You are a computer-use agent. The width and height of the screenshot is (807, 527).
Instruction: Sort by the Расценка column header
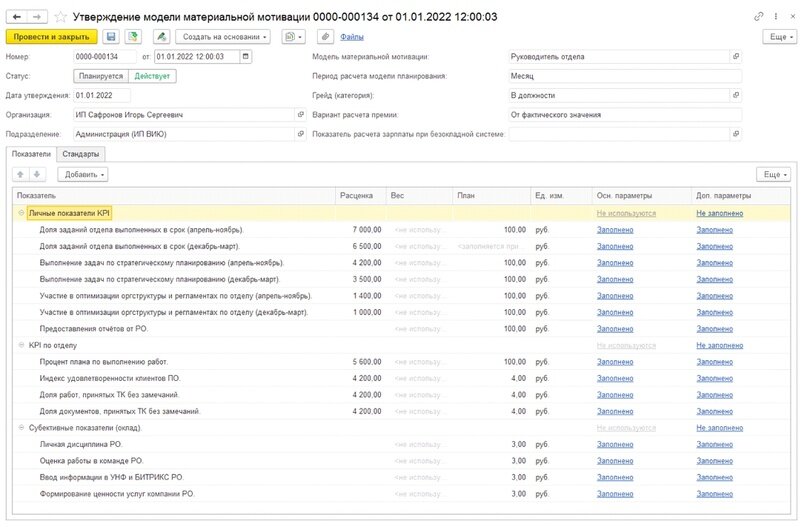[361, 196]
